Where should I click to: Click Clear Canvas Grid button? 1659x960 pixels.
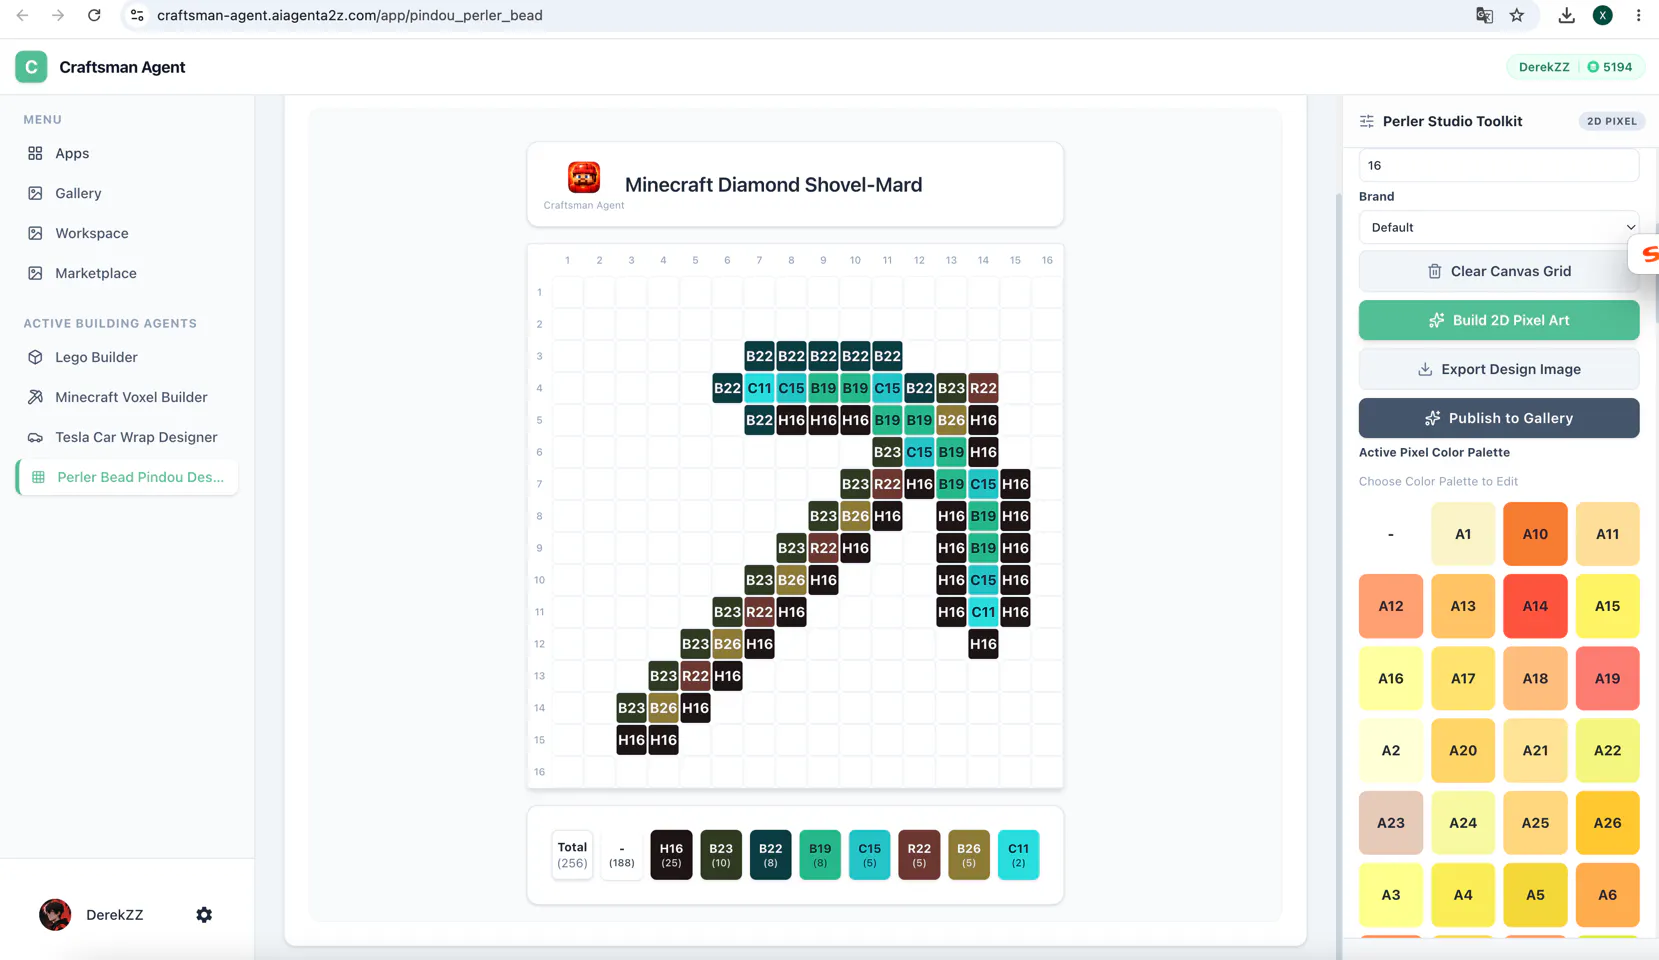[x=1499, y=271]
